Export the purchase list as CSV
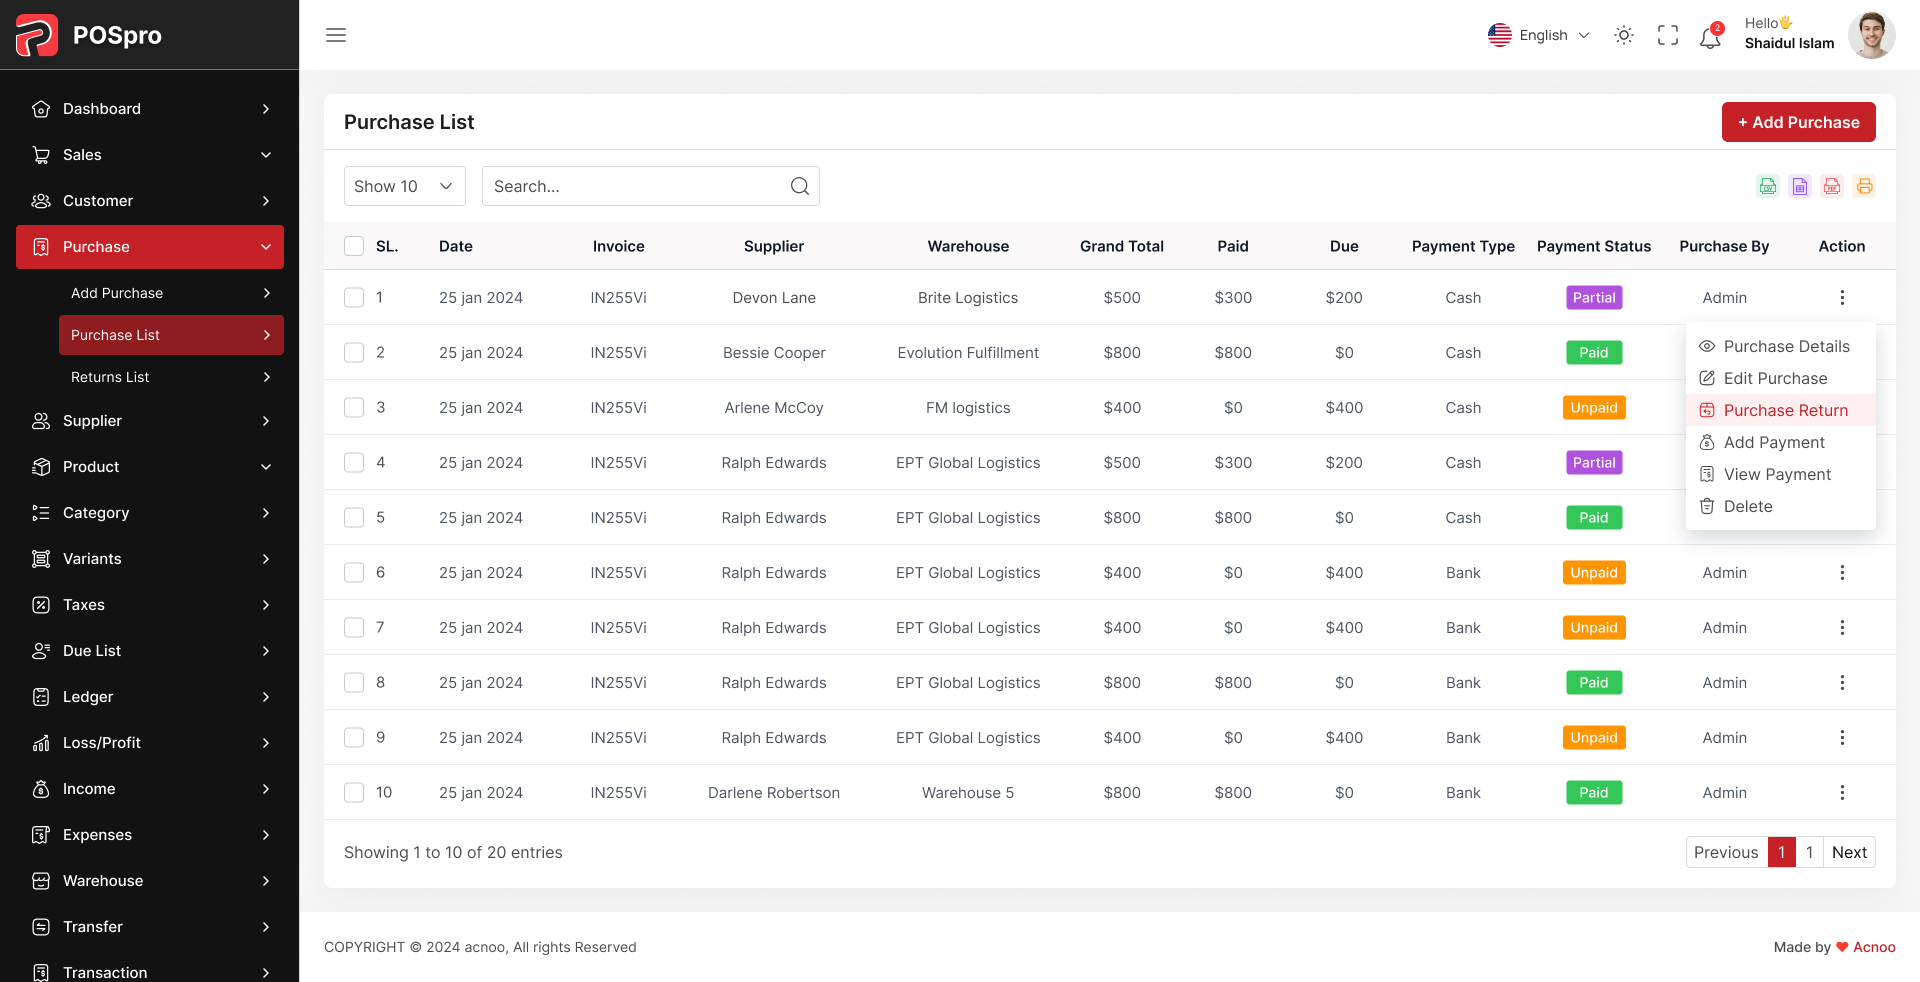The image size is (1920, 982). point(1767,186)
